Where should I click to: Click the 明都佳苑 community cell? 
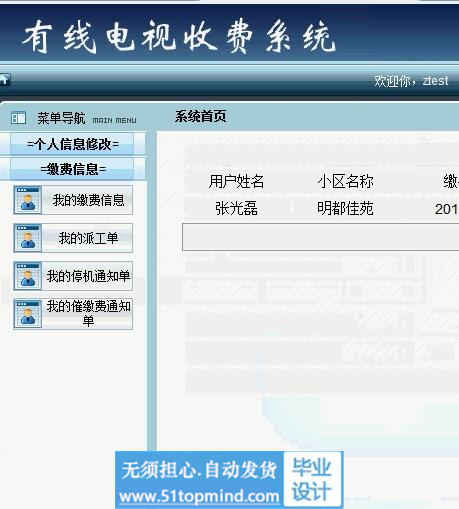tap(345, 209)
